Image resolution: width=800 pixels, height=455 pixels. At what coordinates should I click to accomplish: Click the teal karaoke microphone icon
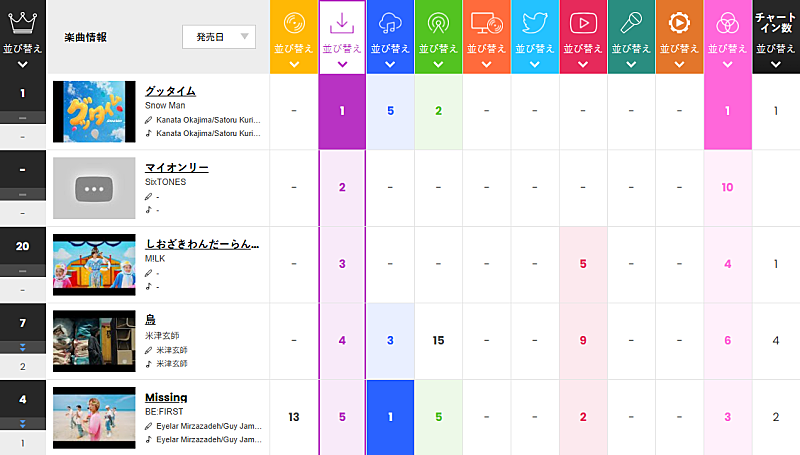pyautogui.click(x=631, y=23)
